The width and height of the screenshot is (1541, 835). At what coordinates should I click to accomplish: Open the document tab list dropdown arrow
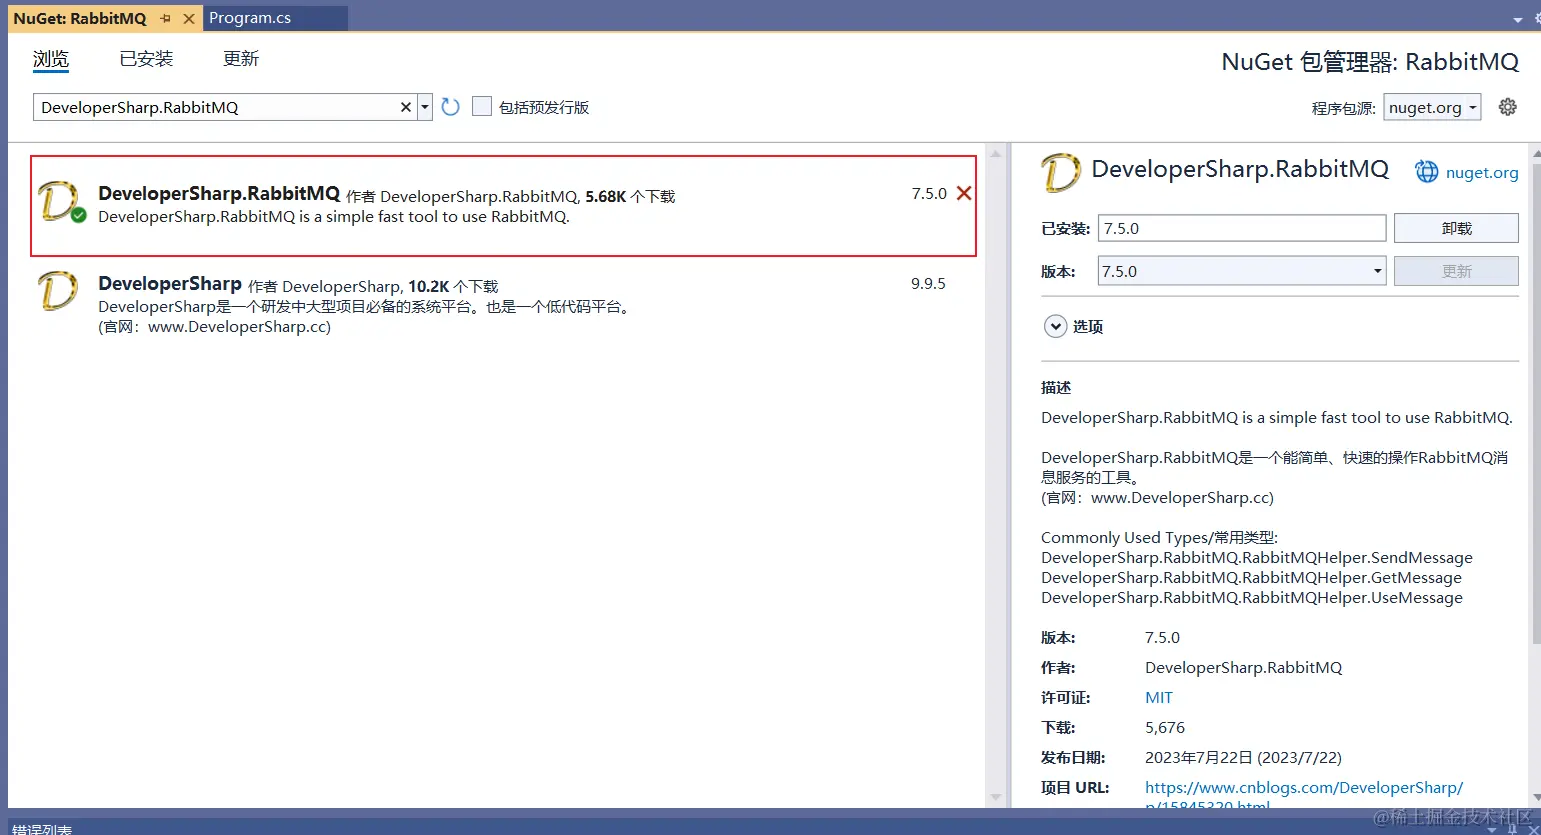pos(1517,19)
